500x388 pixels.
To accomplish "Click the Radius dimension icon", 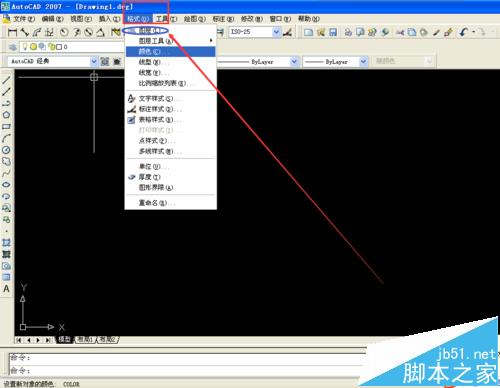I will point(64,32).
